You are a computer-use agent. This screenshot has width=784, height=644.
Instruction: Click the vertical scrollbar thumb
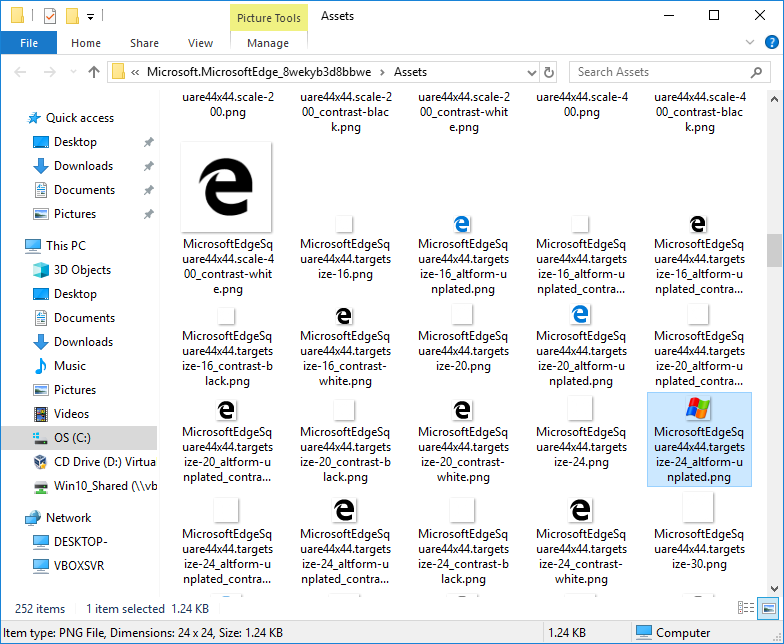[x=774, y=250]
